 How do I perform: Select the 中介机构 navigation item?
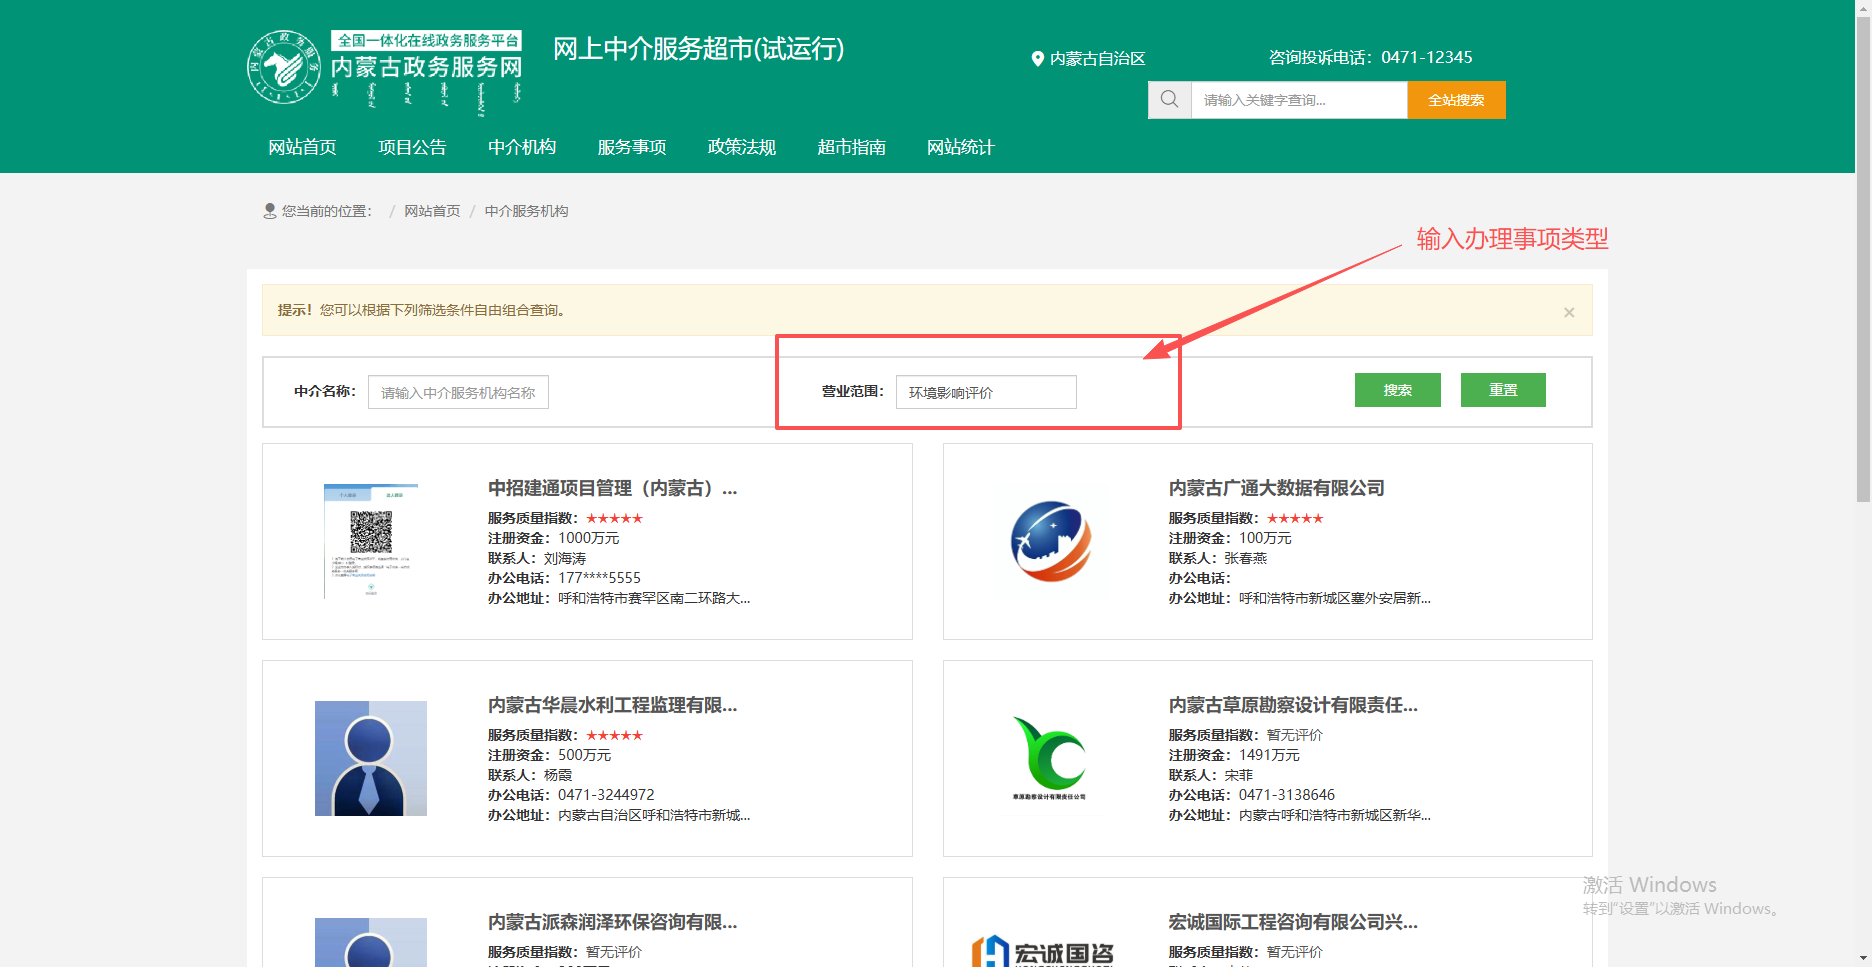click(522, 147)
